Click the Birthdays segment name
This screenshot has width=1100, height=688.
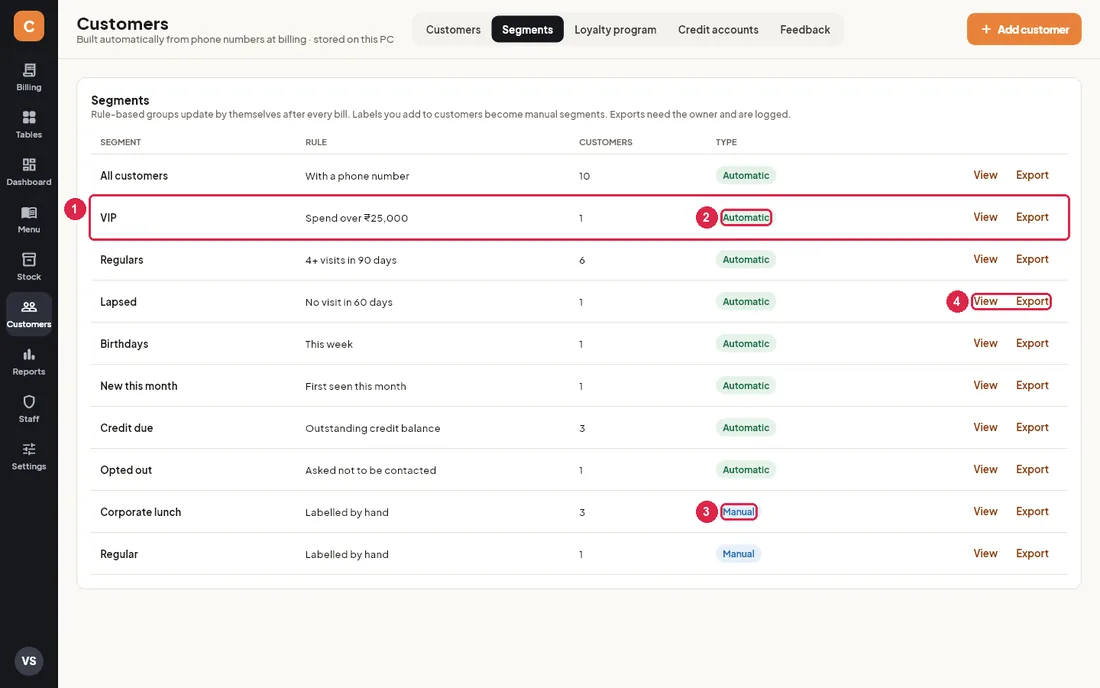pos(124,344)
